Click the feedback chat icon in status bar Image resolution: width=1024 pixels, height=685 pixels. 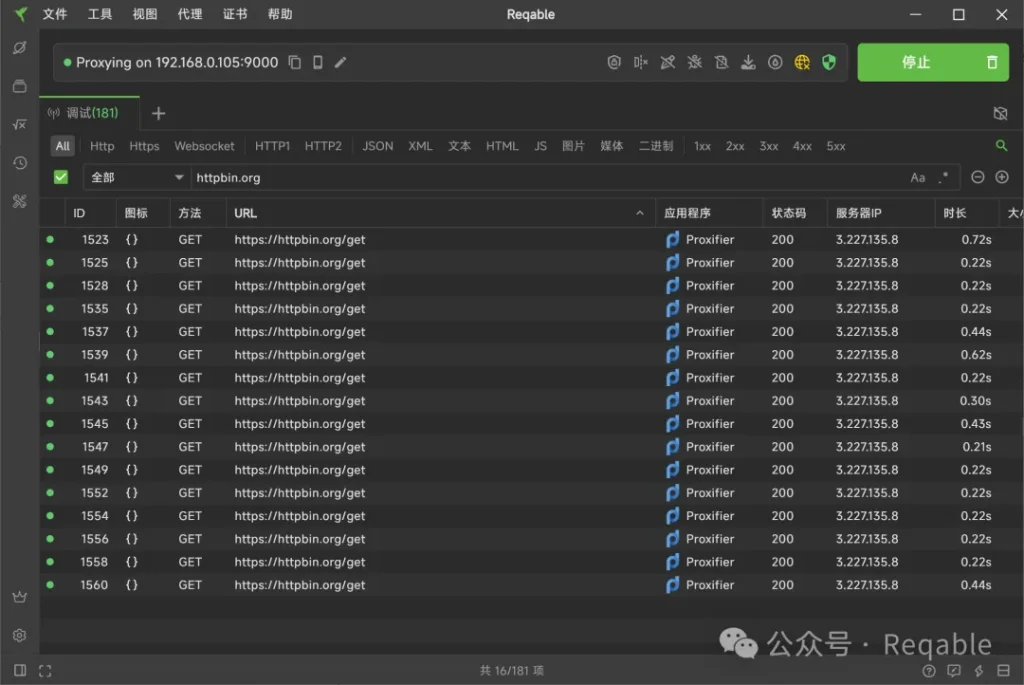click(954, 671)
